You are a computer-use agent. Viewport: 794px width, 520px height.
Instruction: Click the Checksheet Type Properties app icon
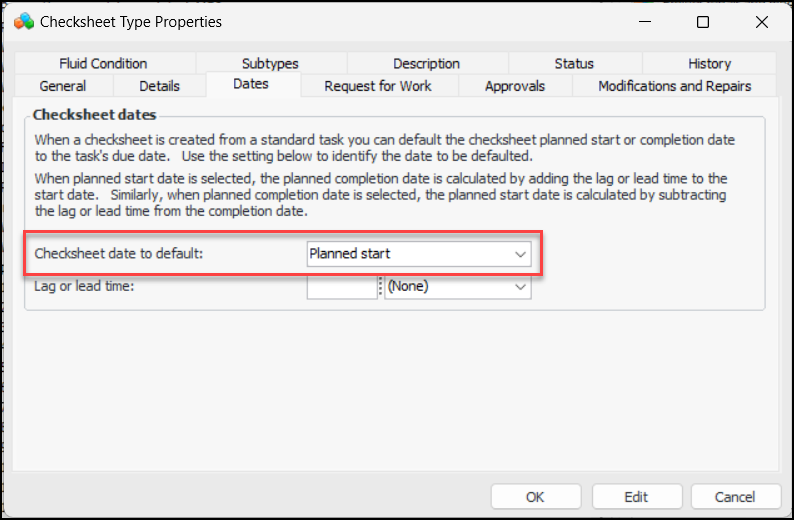pyautogui.click(x=24, y=21)
